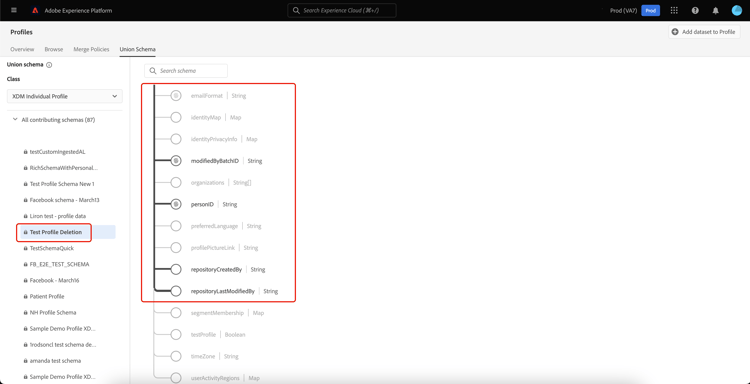Select Test Profile Schema New 1

[x=62, y=184]
